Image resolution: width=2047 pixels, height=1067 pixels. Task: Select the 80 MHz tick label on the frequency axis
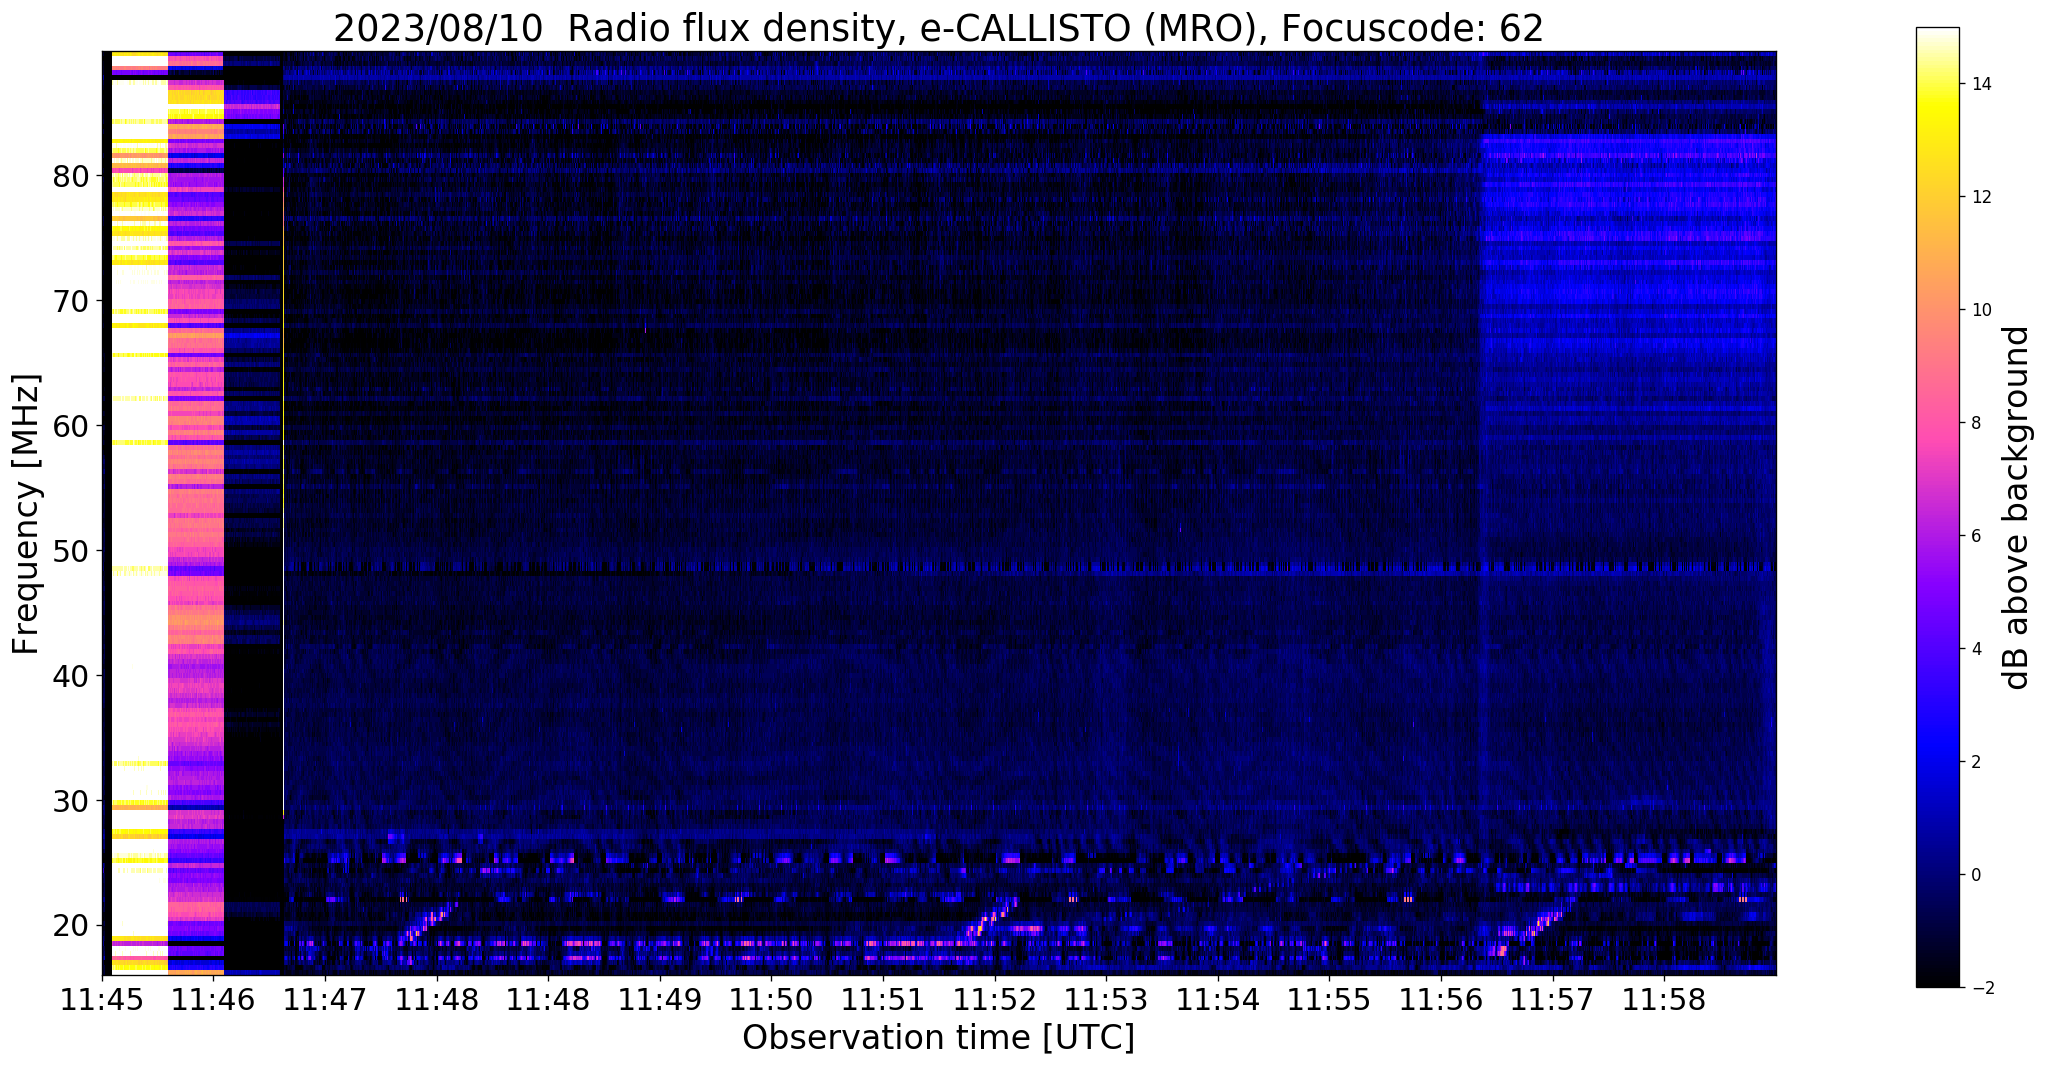pyautogui.click(x=71, y=177)
